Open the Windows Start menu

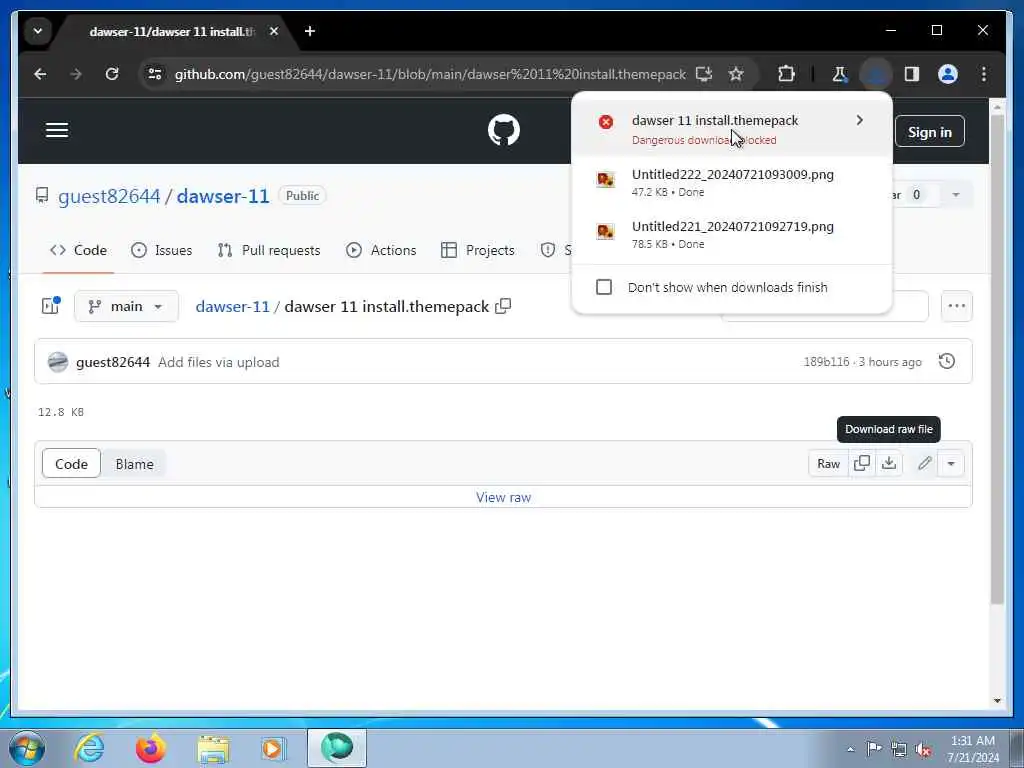click(x=27, y=748)
